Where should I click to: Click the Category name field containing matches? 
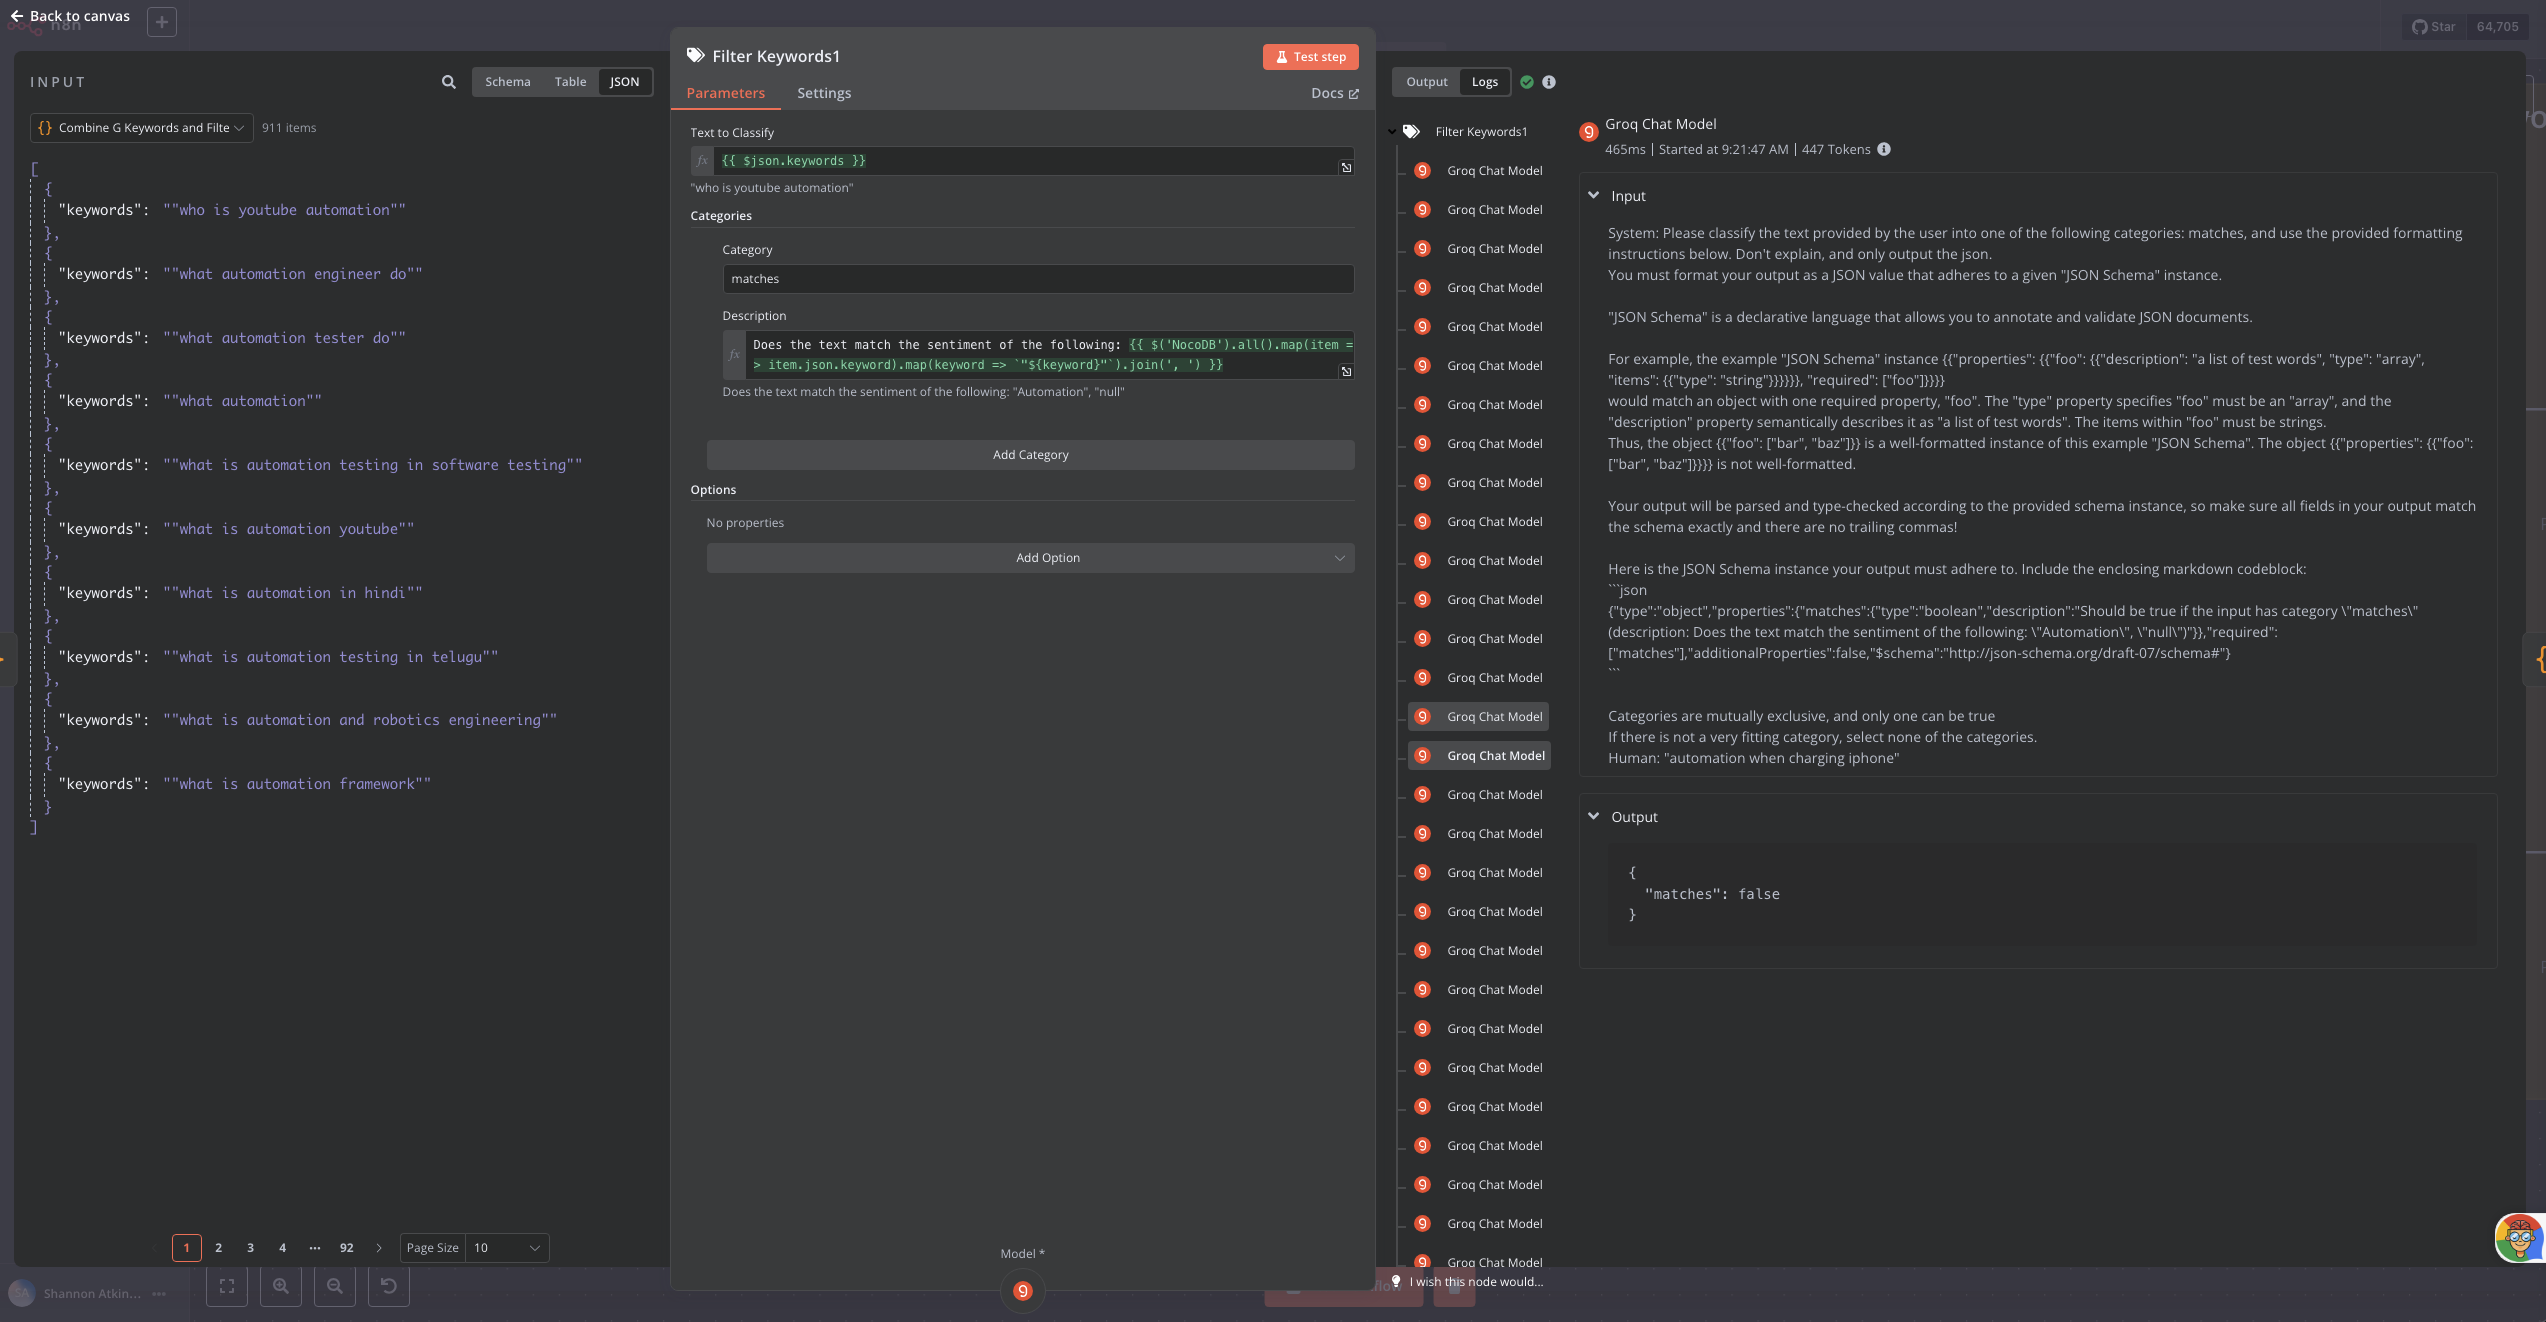point(1037,279)
